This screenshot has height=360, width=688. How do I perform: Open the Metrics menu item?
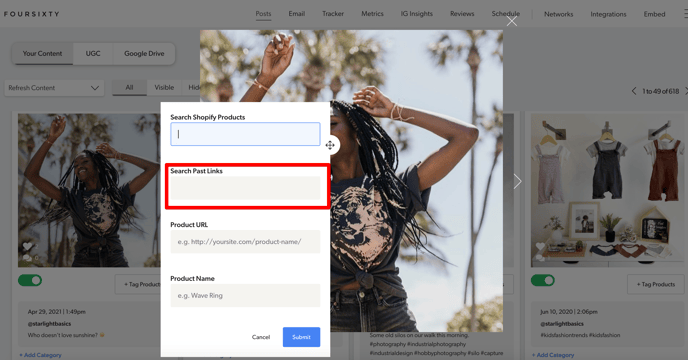tap(373, 14)
